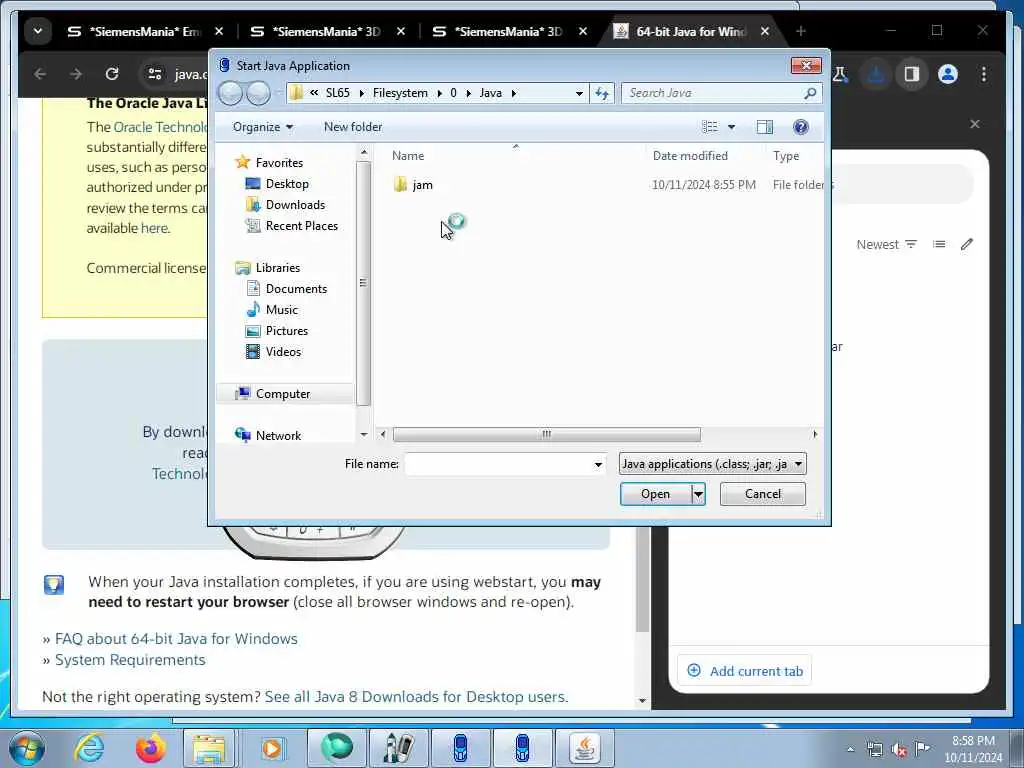Click the New folder button
The image size is (1024, 768).
pyautogui.click(x=353, y=127)
